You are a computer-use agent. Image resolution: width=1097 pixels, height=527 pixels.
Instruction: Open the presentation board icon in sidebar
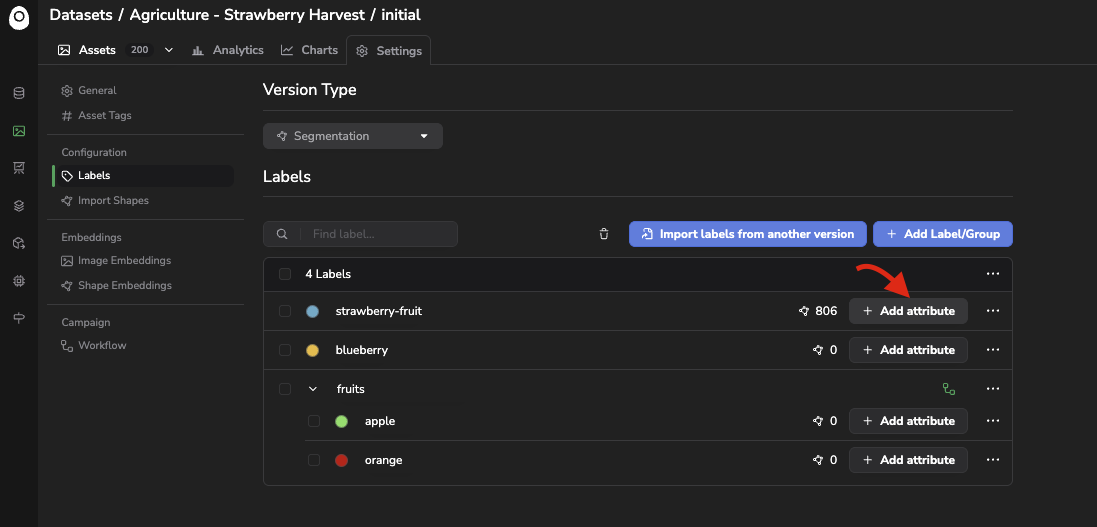coord(19,168)
